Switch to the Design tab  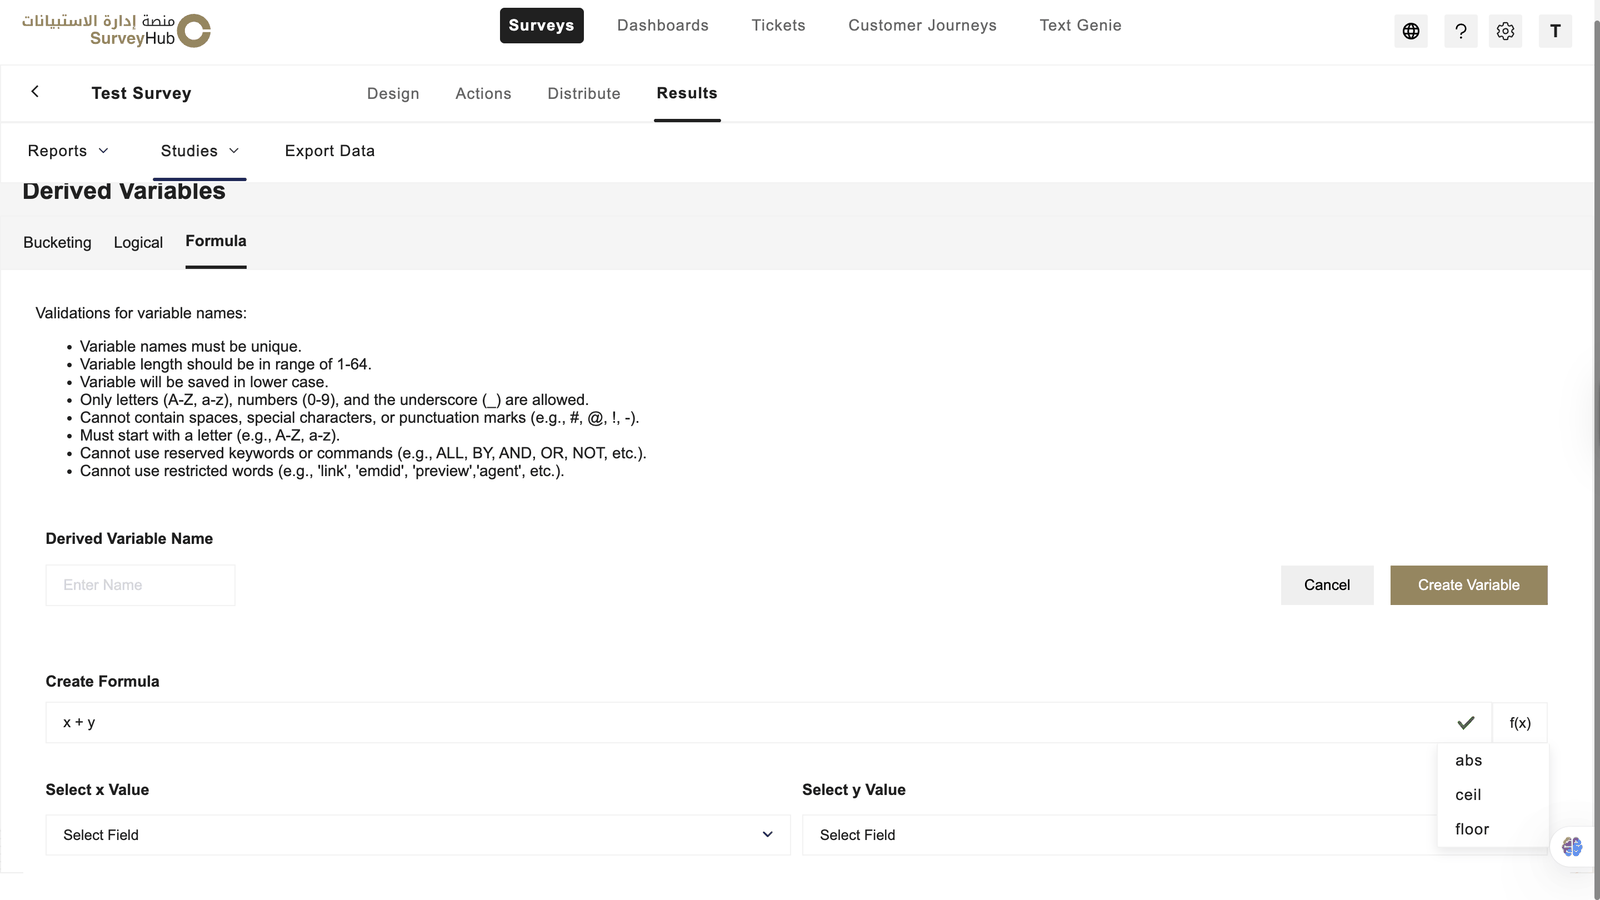(x=393, y=93)
